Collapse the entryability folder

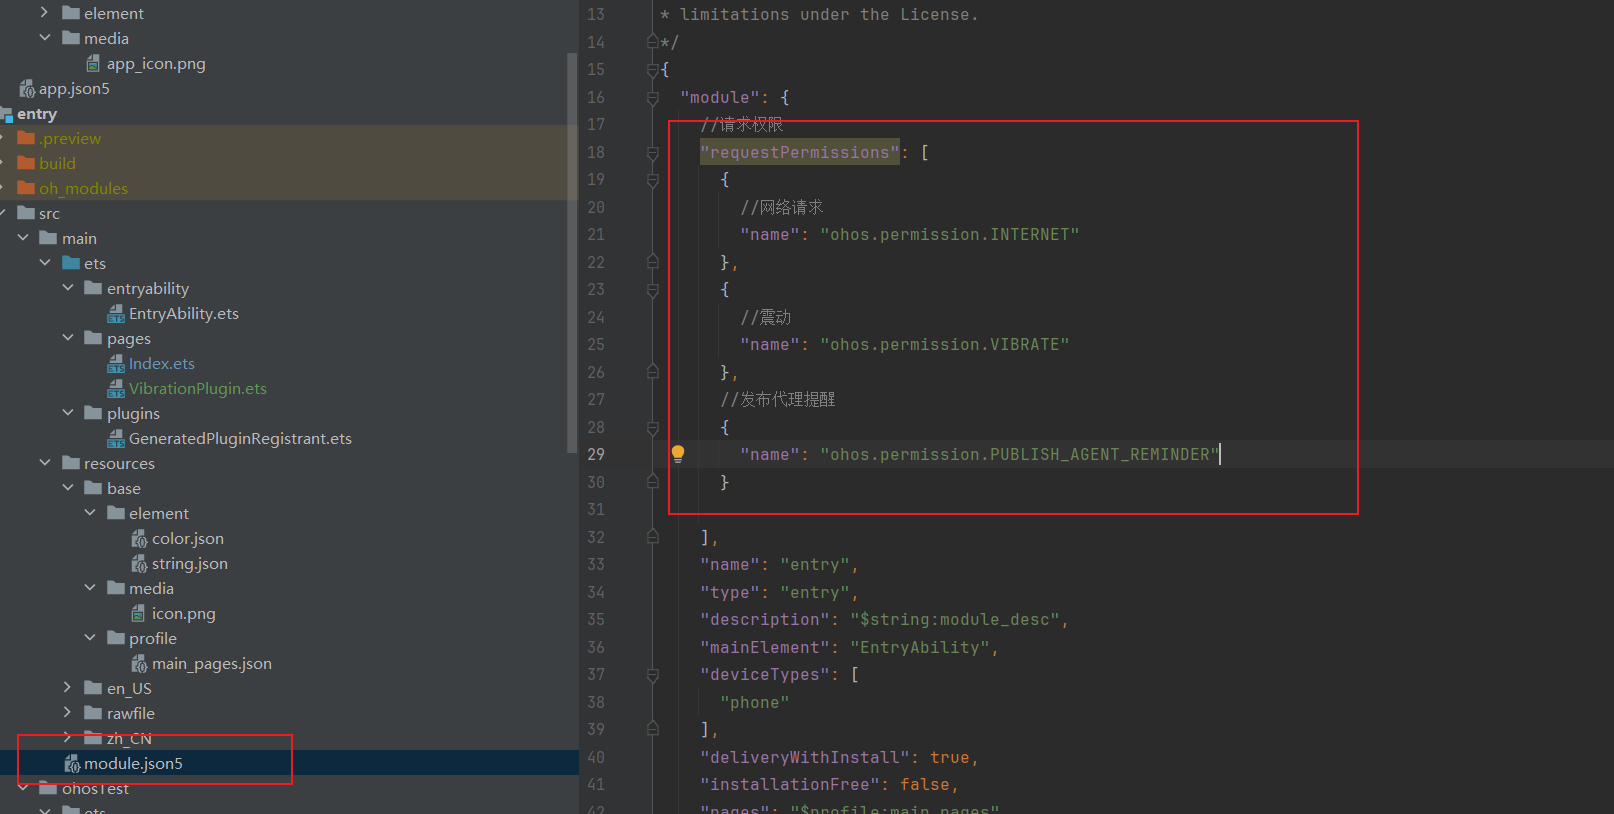click(68, 288)
